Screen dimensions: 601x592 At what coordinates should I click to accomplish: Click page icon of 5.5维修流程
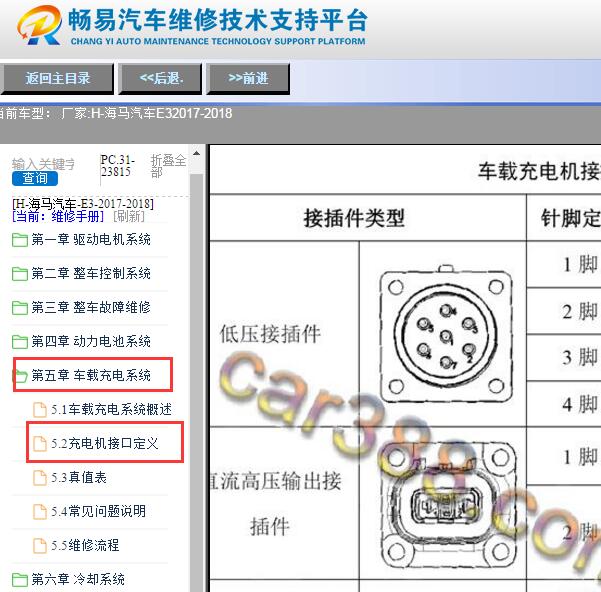pos(40,545)
